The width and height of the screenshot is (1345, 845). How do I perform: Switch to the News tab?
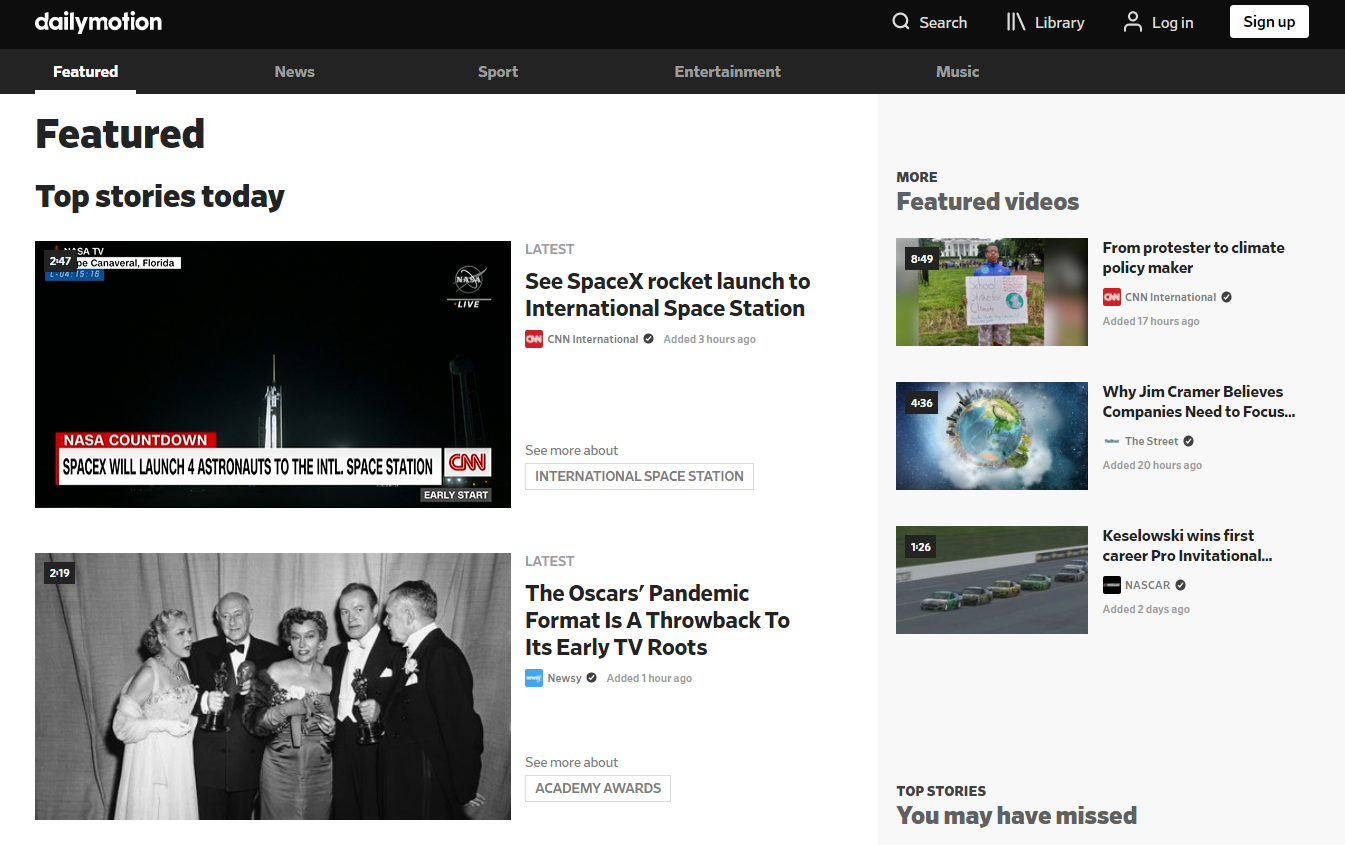294,72
